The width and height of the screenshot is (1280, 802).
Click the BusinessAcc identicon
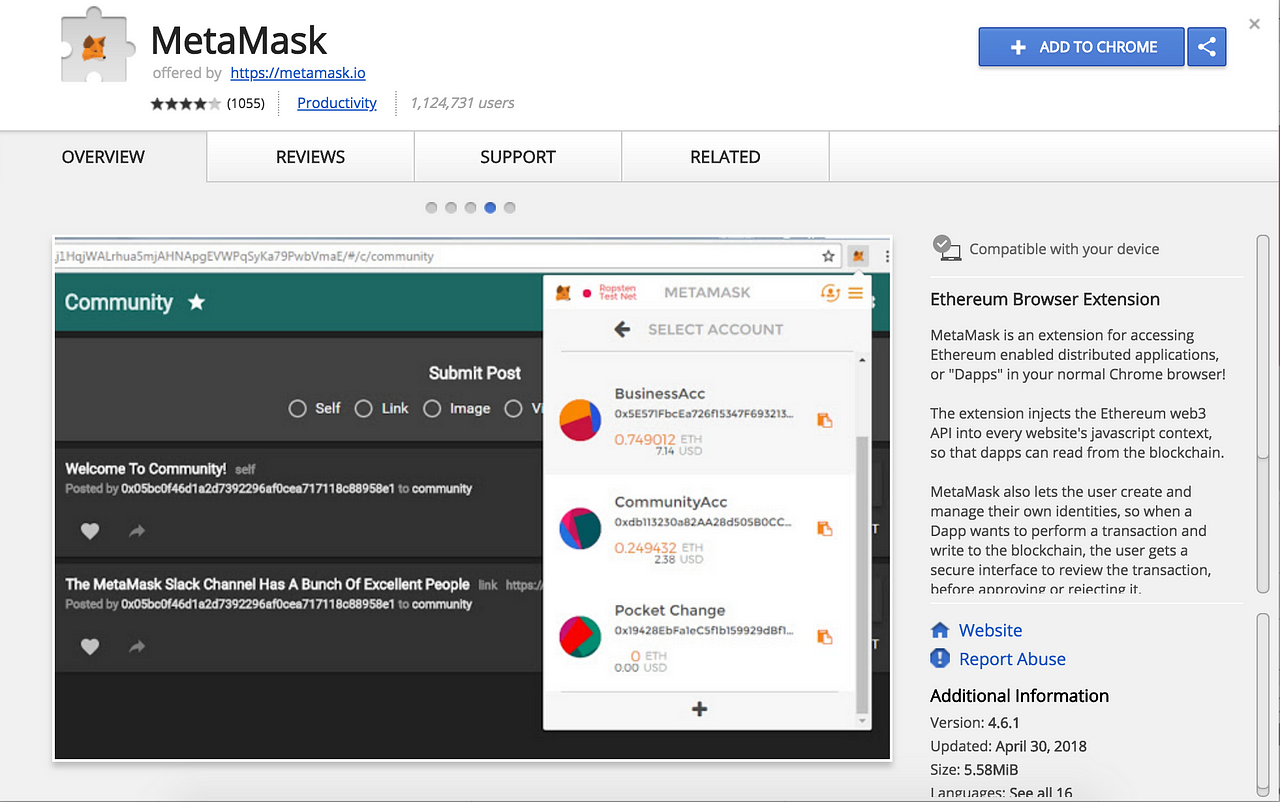(x=580, y=420)
